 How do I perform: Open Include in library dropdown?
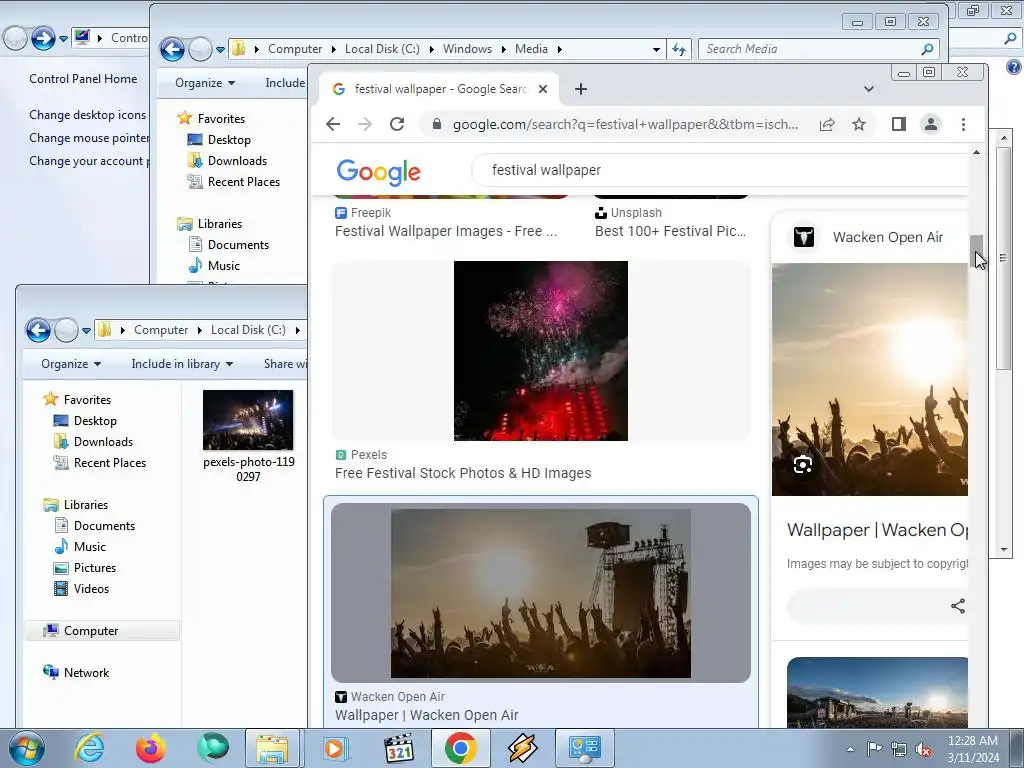coord(182,364)
